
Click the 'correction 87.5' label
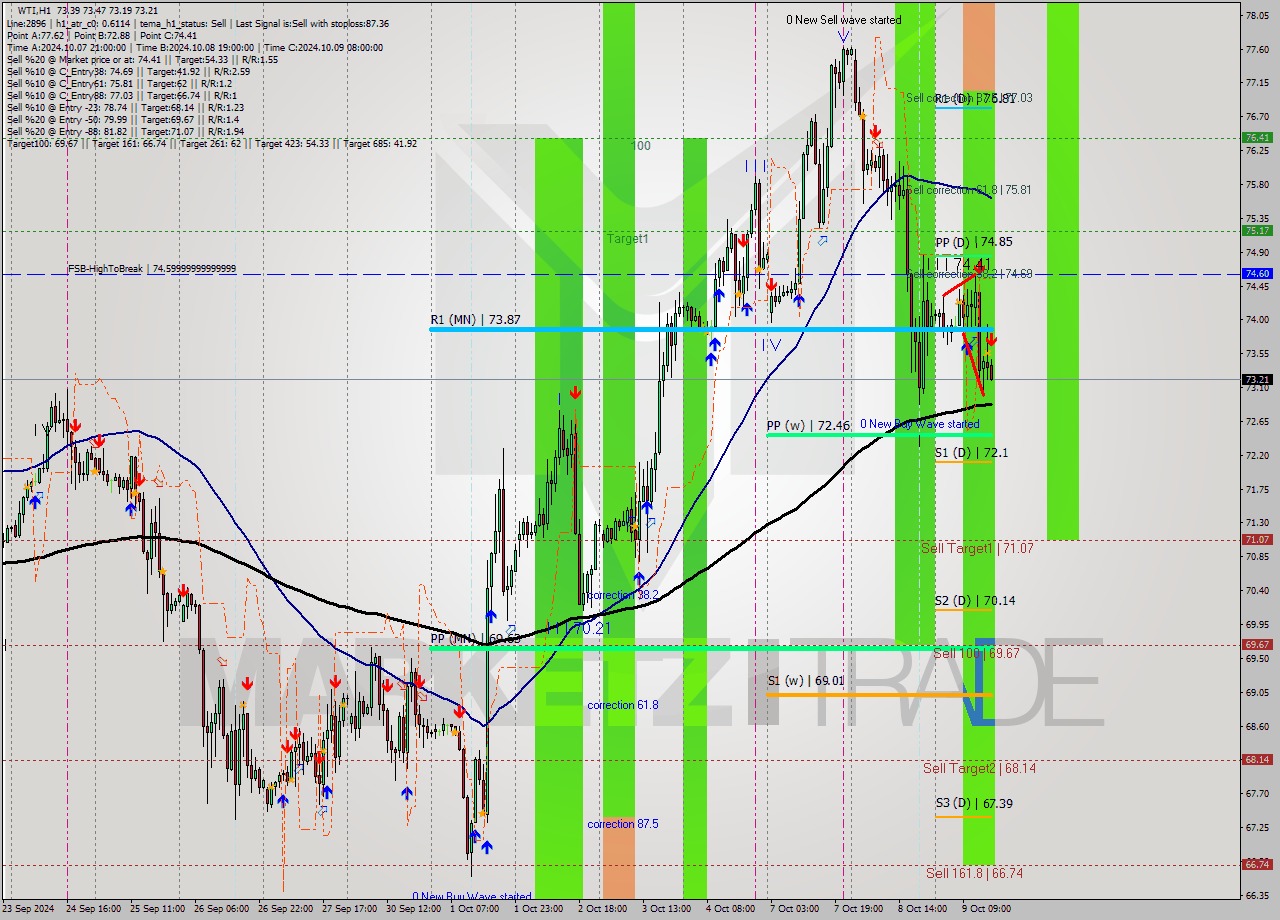tap(622, 824)
